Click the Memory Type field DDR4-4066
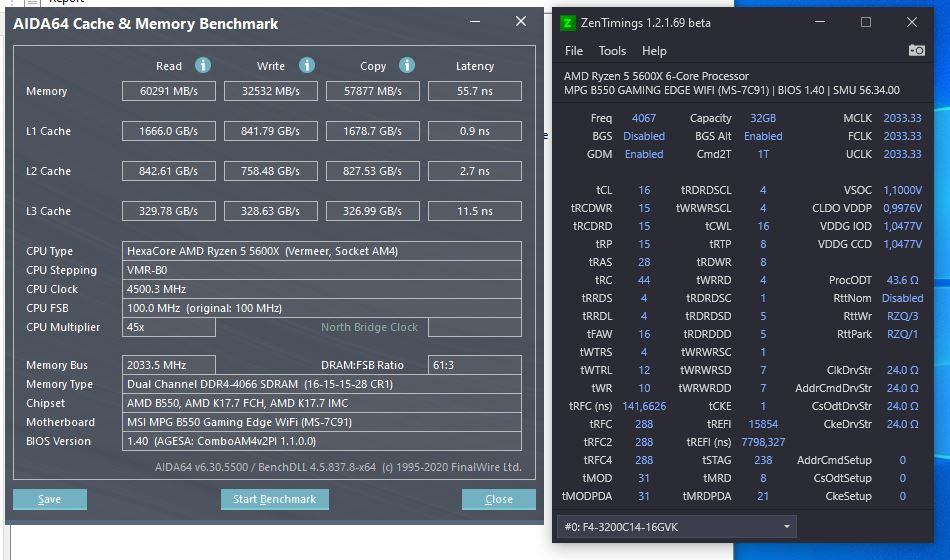The image size is (950, 560). (322, 384)
